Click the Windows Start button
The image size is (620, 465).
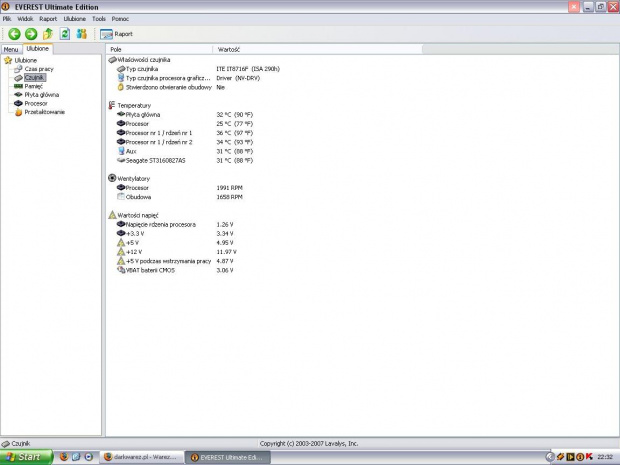[22, 457]
